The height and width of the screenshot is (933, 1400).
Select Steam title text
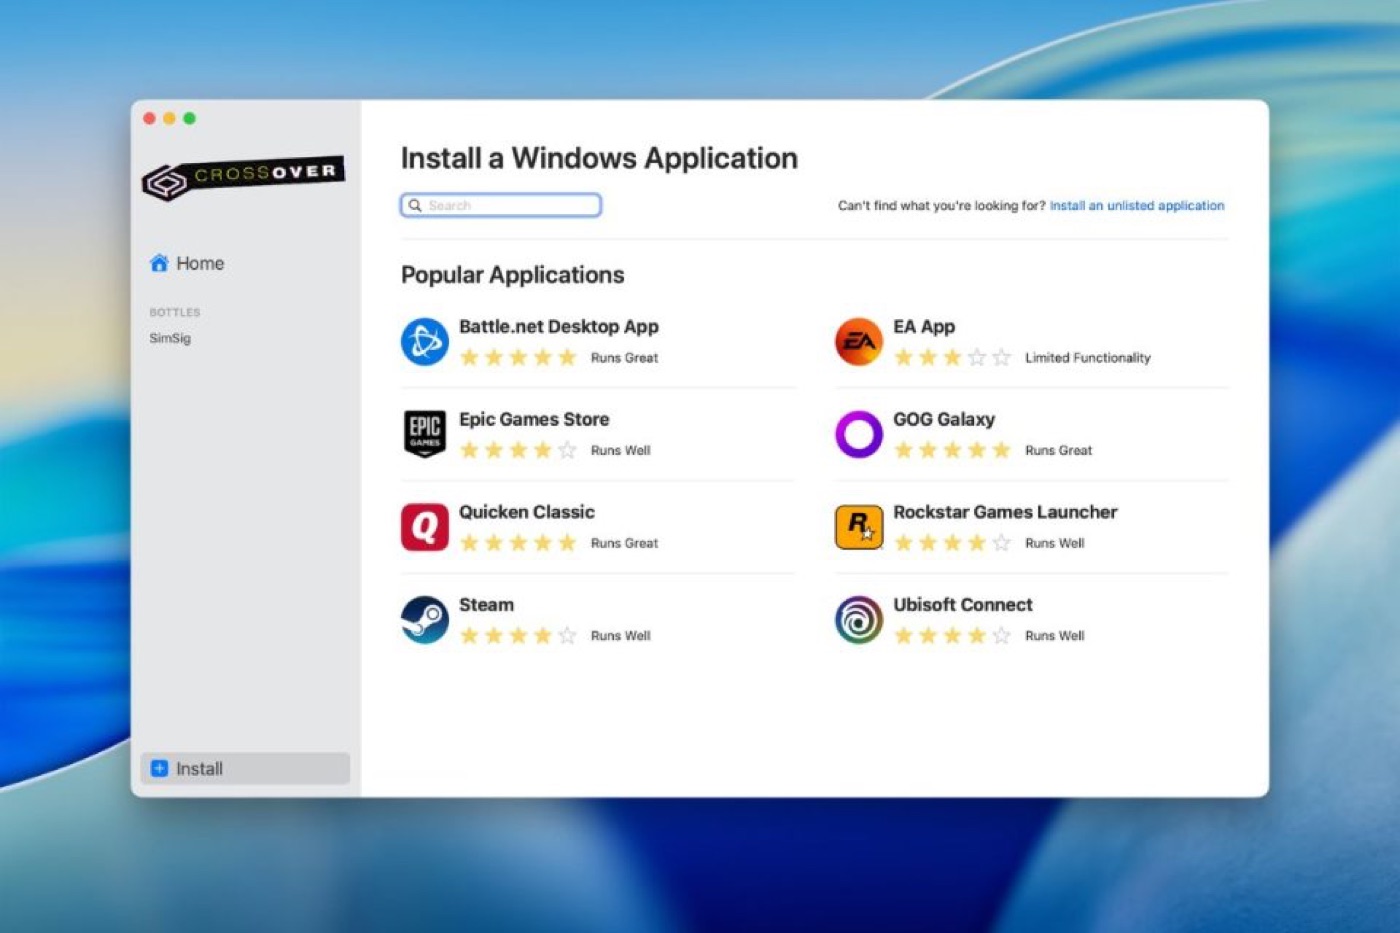click(486, 605)
